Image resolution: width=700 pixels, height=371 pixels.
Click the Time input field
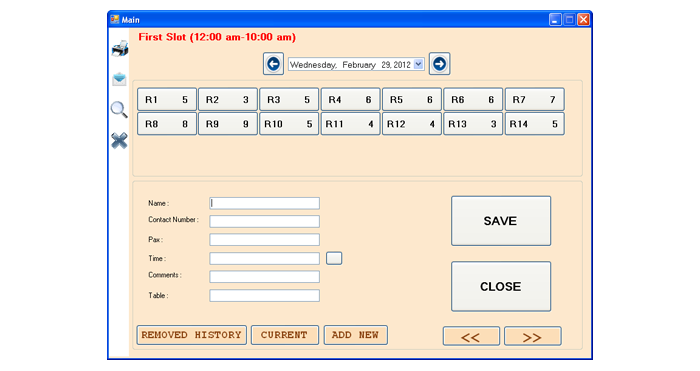pyautogui.click(x=264, y=258)
